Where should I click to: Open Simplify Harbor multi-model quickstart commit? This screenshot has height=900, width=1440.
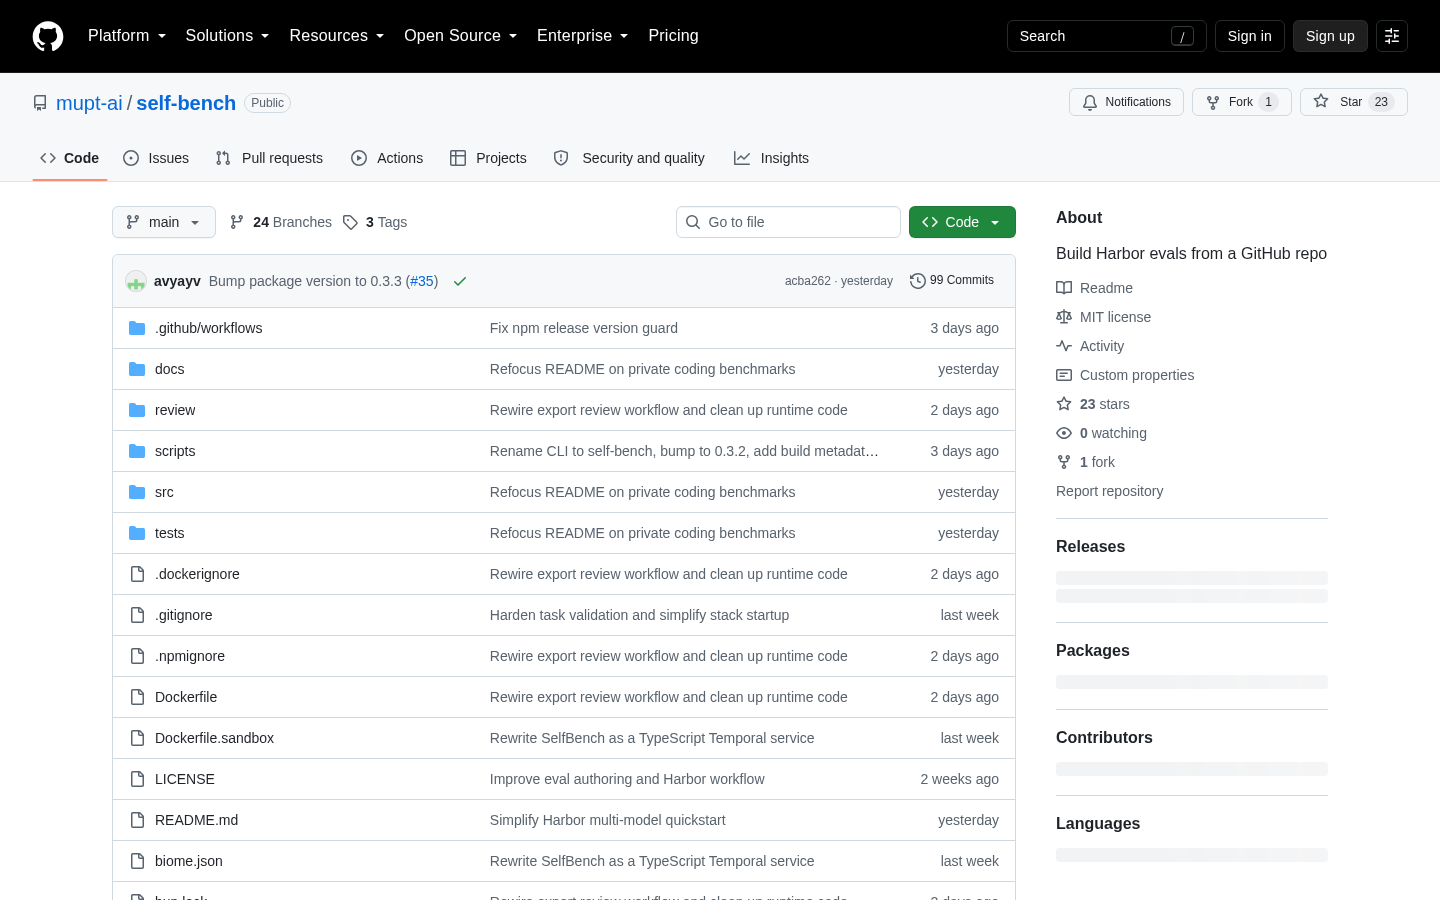click(608, 820)
